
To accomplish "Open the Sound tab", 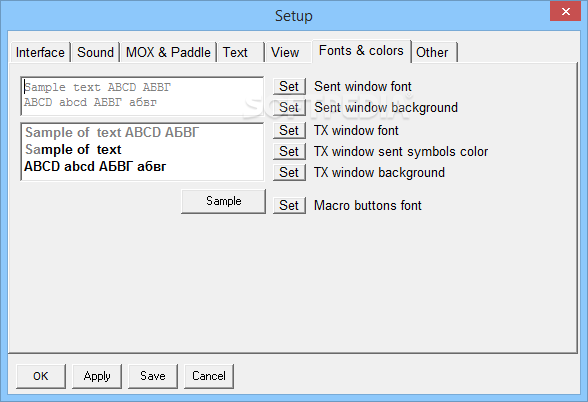I will click(96, 52).
